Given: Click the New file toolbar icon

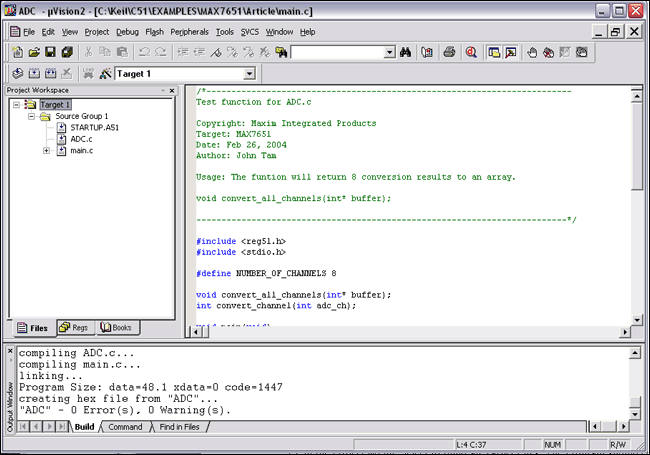Looking at the screenshot, I should (x=17, y=52).
